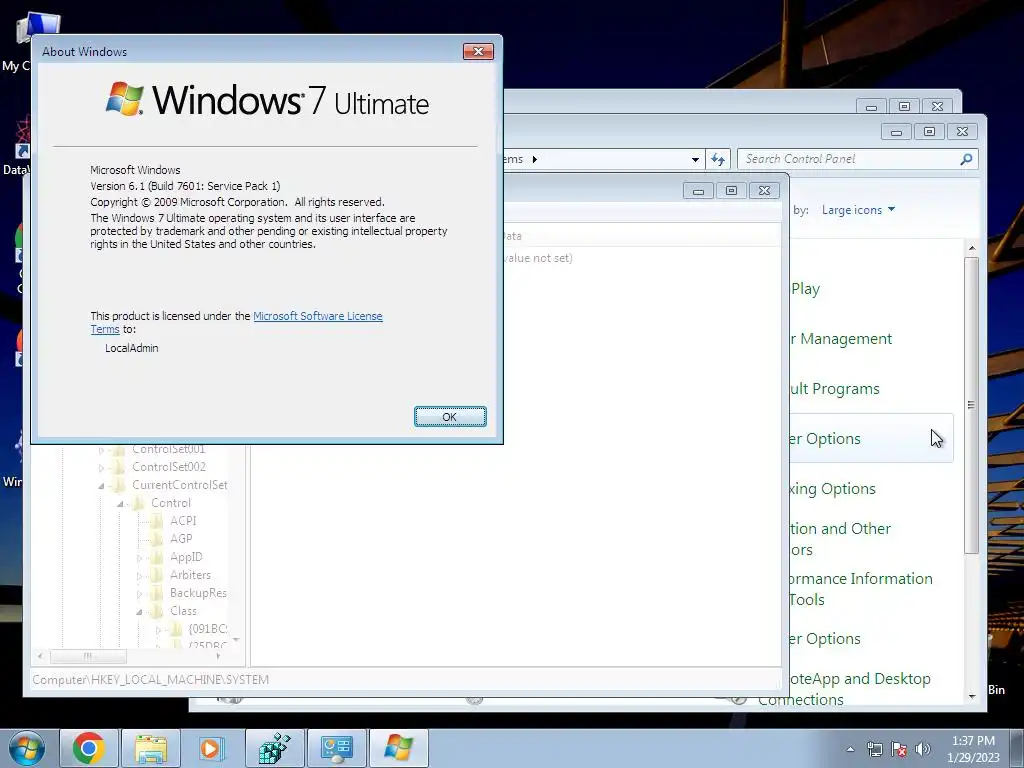Maximize the Registry Editor window
Screen dimensions: 1024x768
(x=731, y=191)
